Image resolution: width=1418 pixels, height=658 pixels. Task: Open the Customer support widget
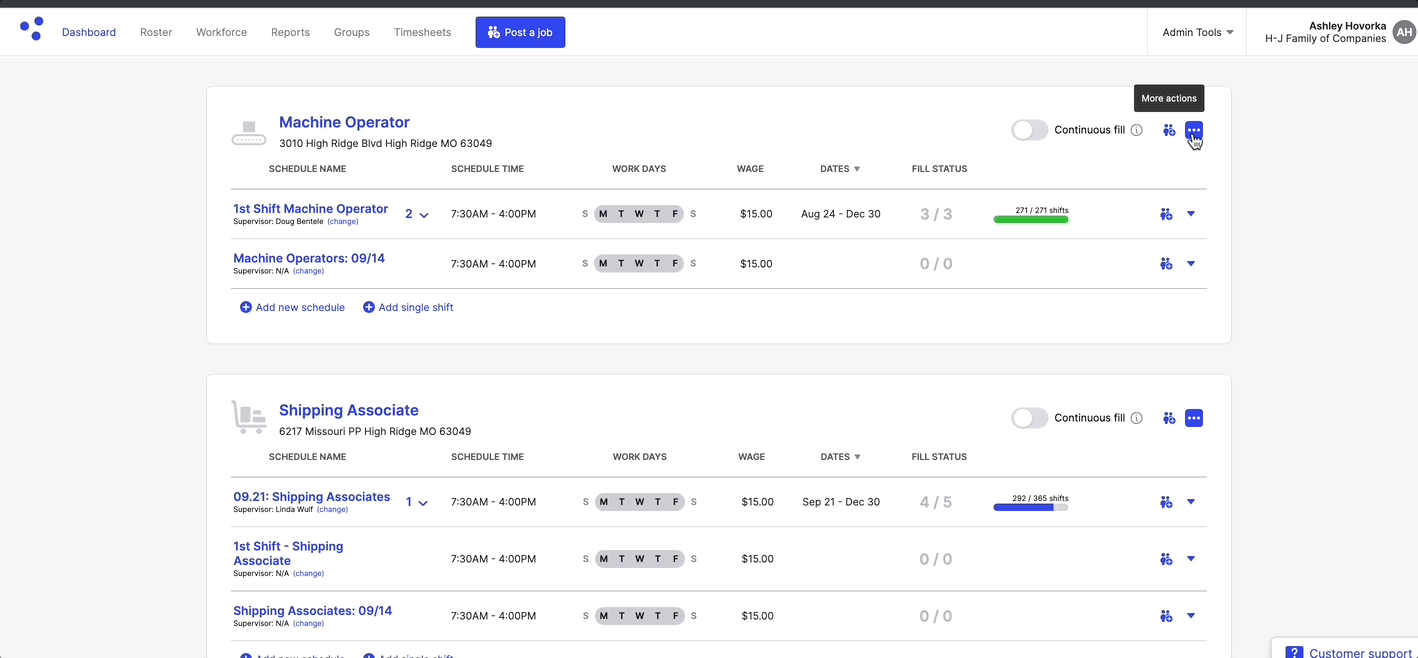(x=1345, y=651)
